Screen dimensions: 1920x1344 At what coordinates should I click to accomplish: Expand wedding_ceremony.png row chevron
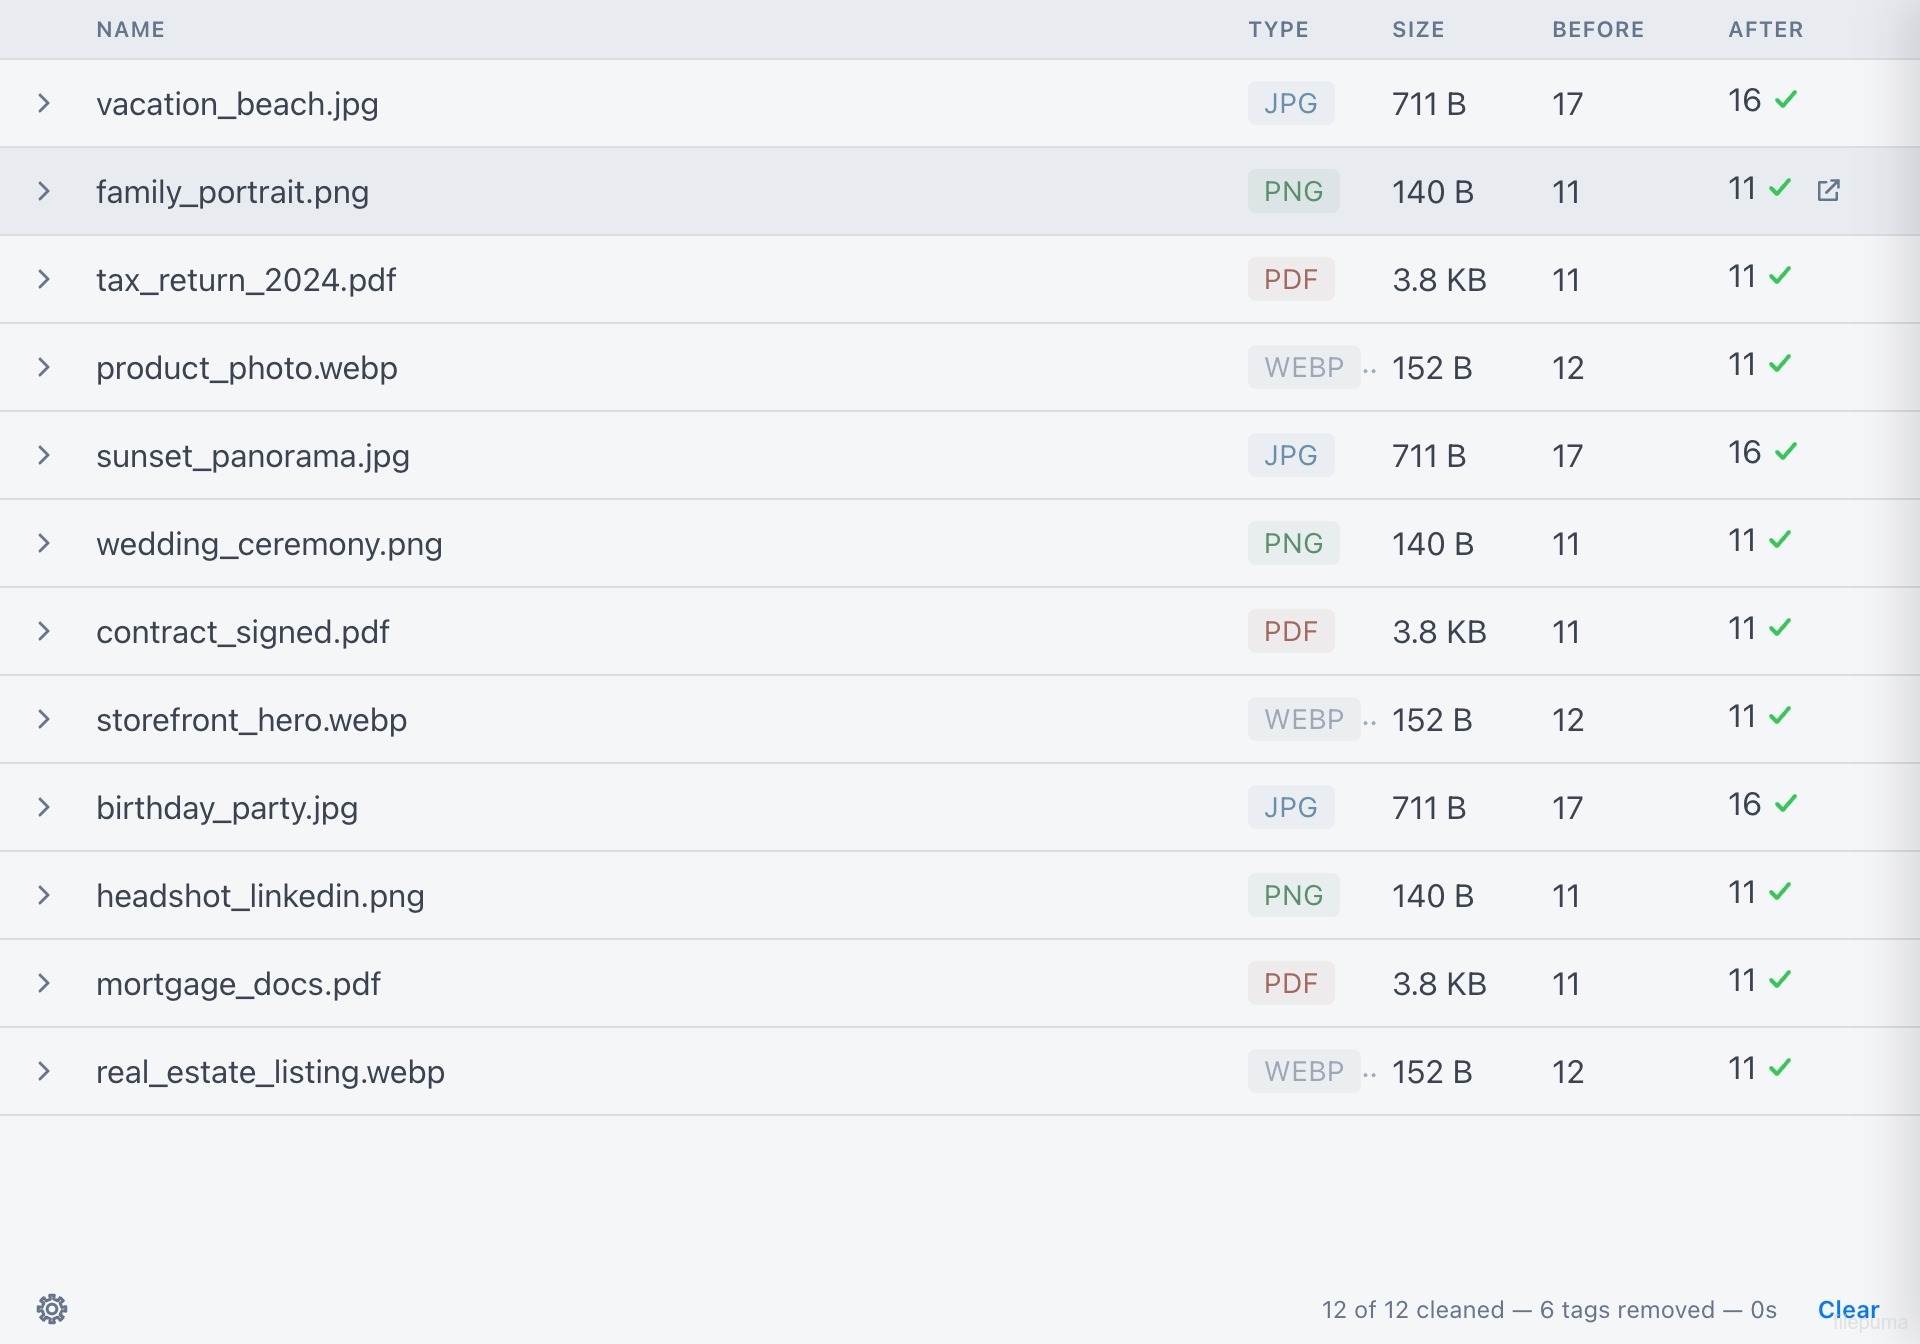click(x=44, y=543)
